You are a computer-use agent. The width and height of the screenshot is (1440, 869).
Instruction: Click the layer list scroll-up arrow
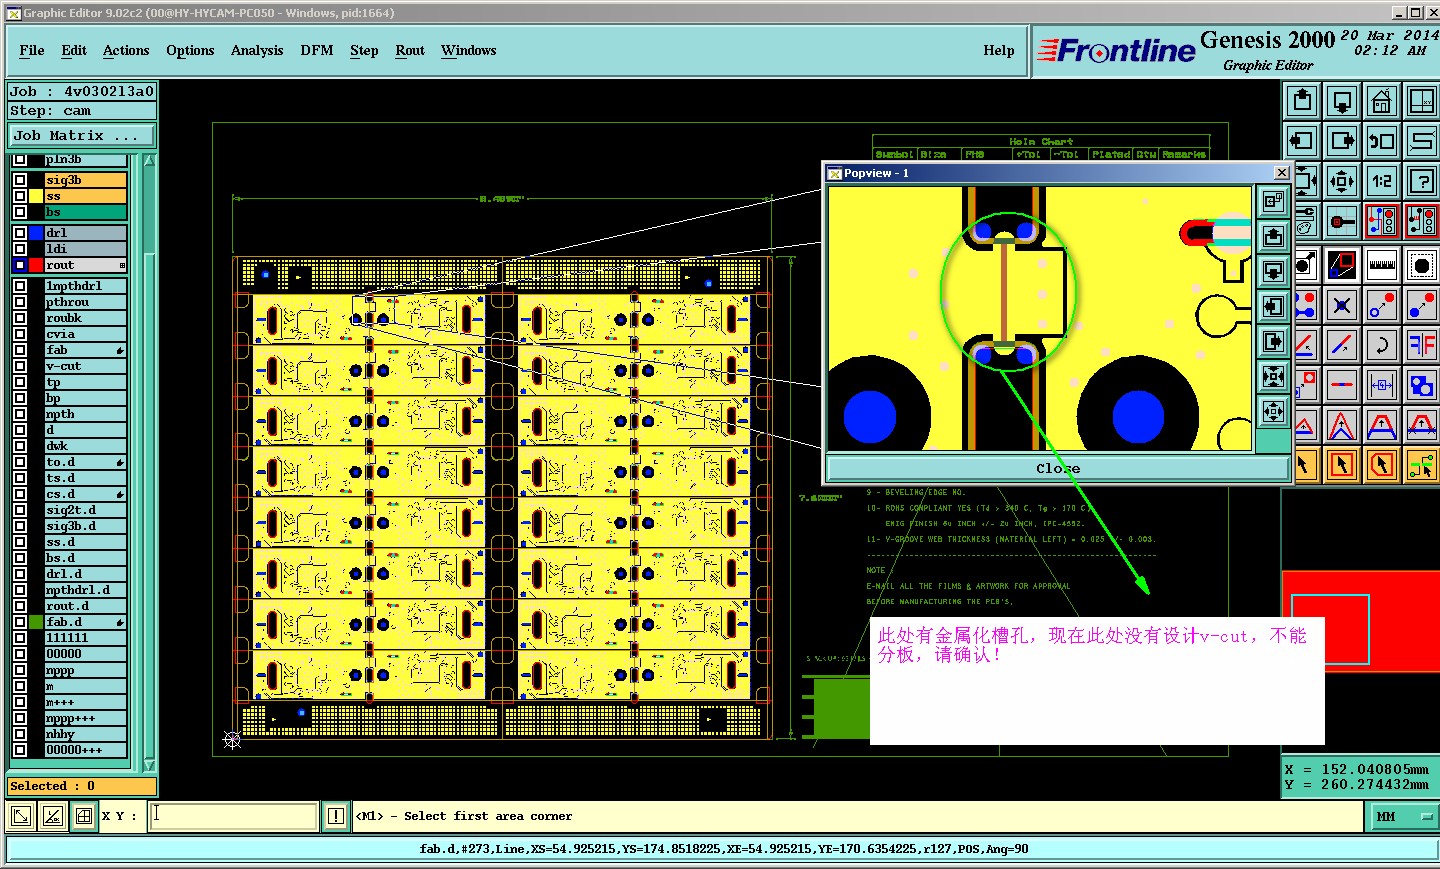pyautogui.click(x=150, y=161)
